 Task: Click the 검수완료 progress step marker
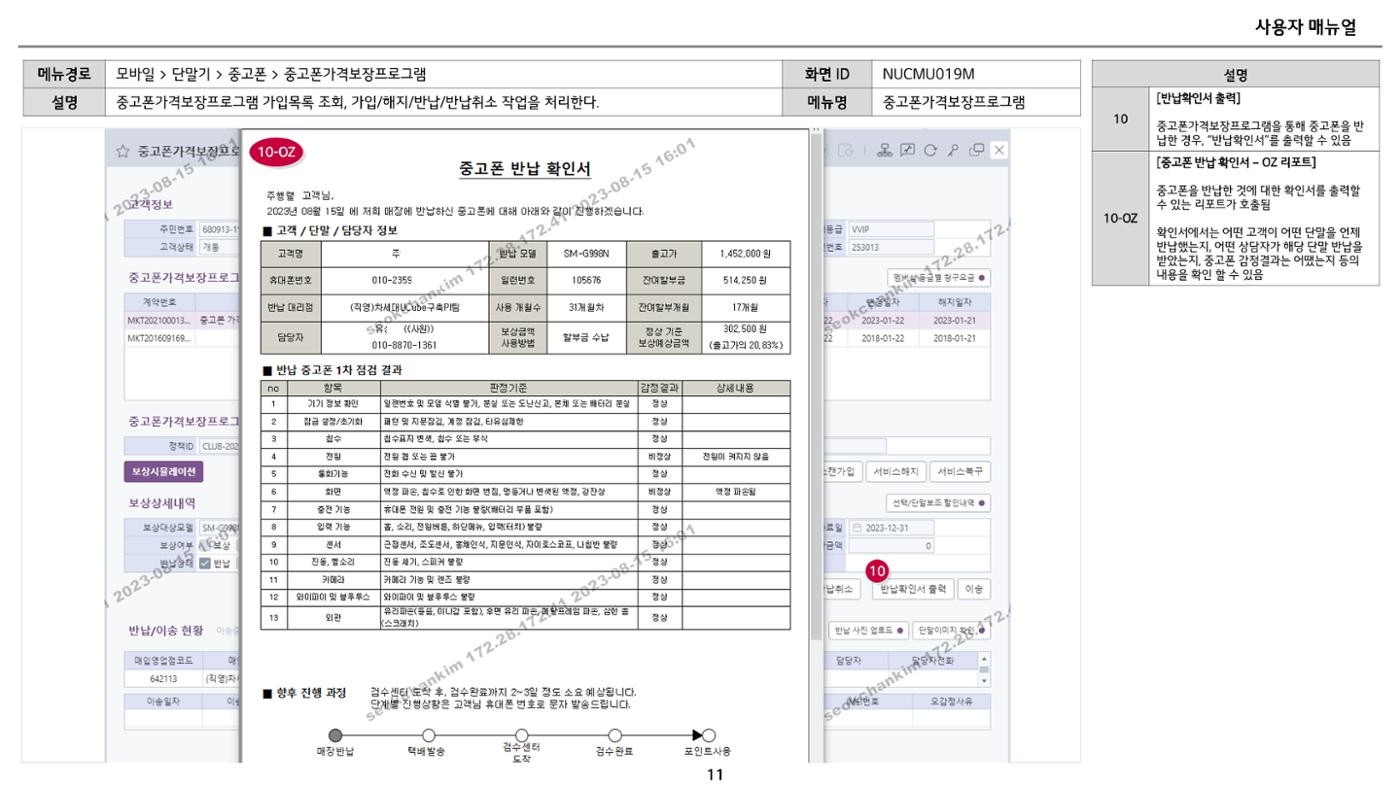[x=615, y=733]
